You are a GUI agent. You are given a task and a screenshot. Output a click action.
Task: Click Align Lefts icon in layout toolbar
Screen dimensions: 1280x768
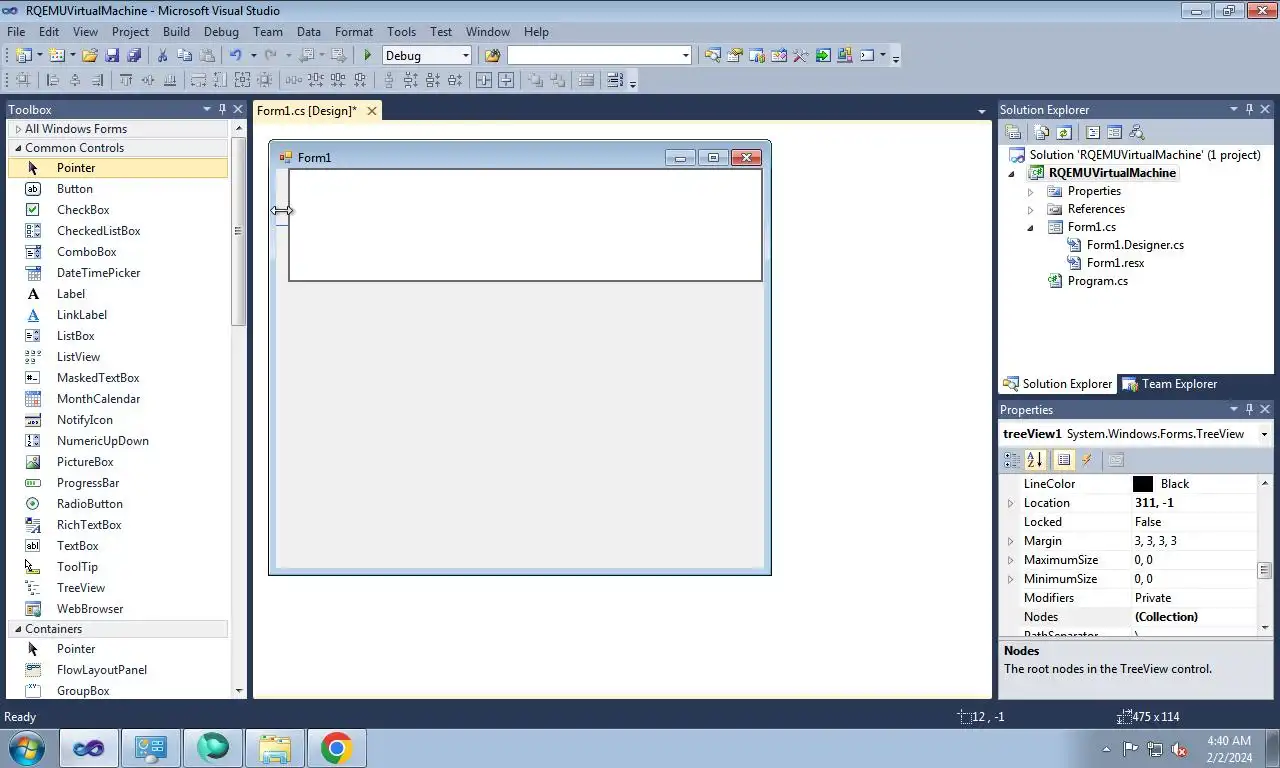point(53,81)
